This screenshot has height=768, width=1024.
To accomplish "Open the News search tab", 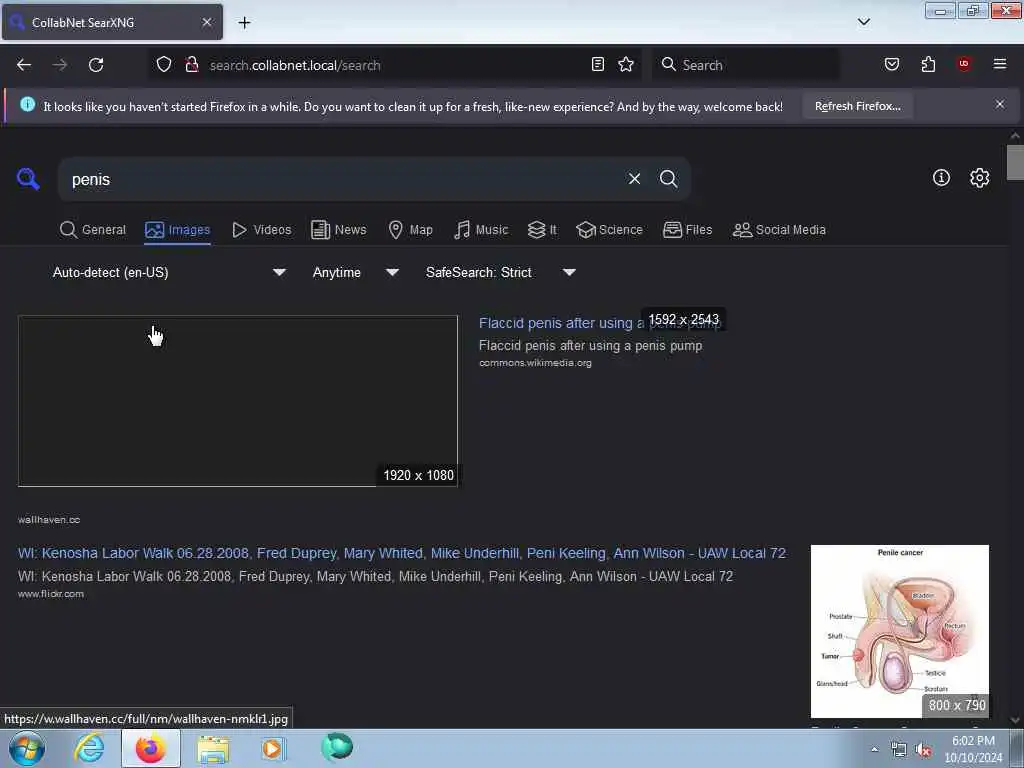I will point(338,230).
